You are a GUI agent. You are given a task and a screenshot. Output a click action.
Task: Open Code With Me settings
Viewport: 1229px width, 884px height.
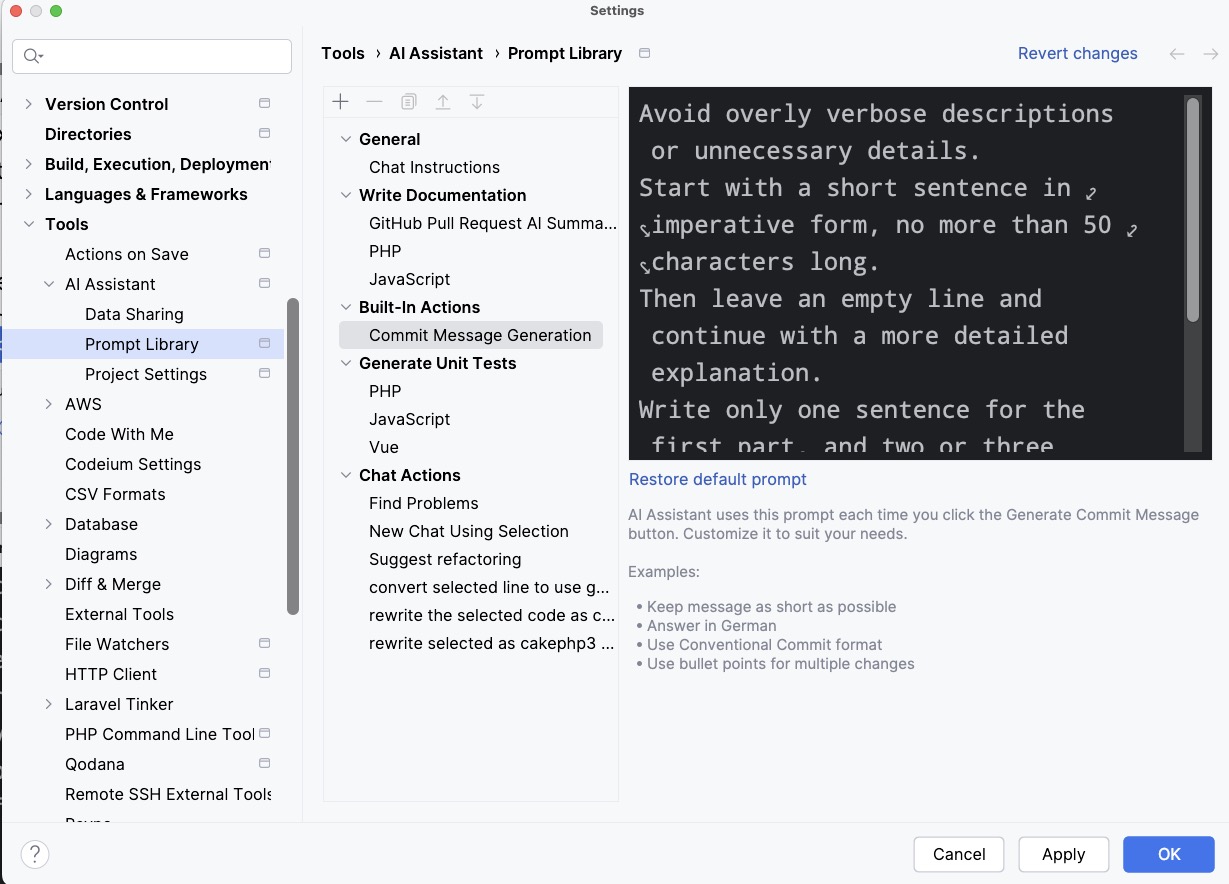(119, 434)
